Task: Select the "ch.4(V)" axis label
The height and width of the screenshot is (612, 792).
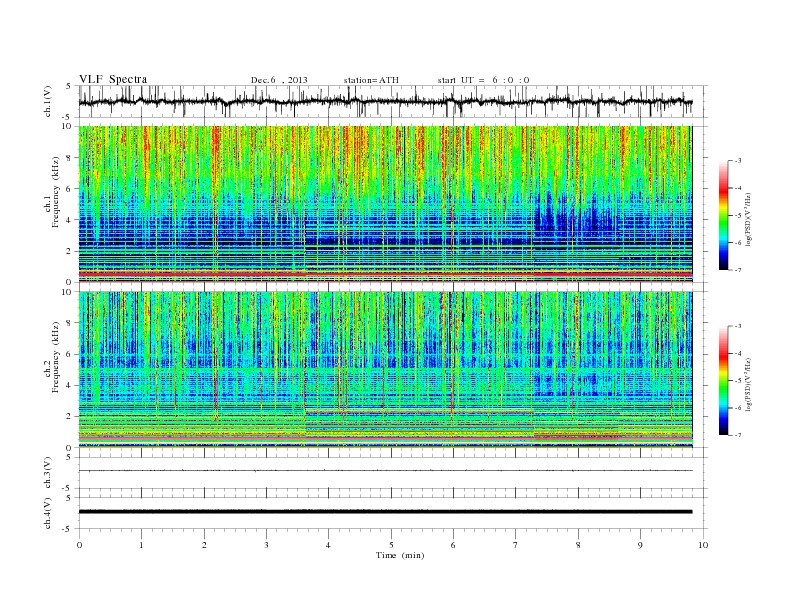Action: (48, 513)
